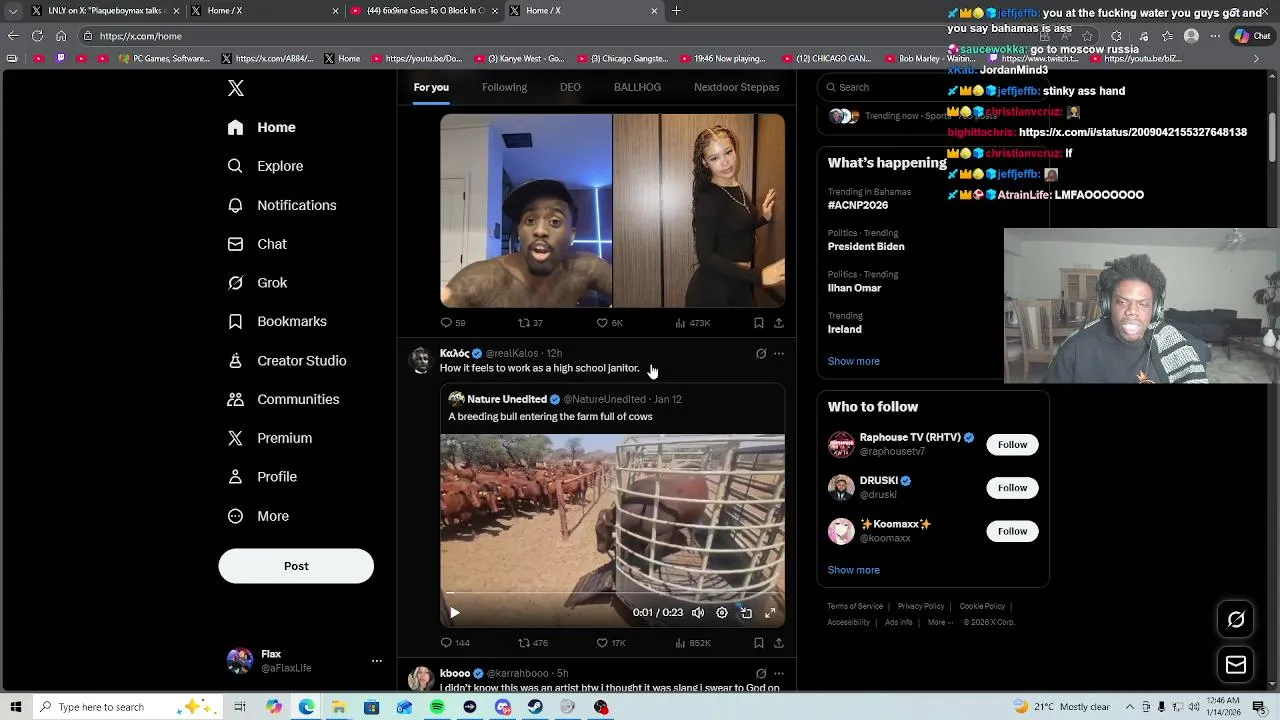Open Windows Start menu
Viewport: 1280px width, 720px height.
click(16, 707)
